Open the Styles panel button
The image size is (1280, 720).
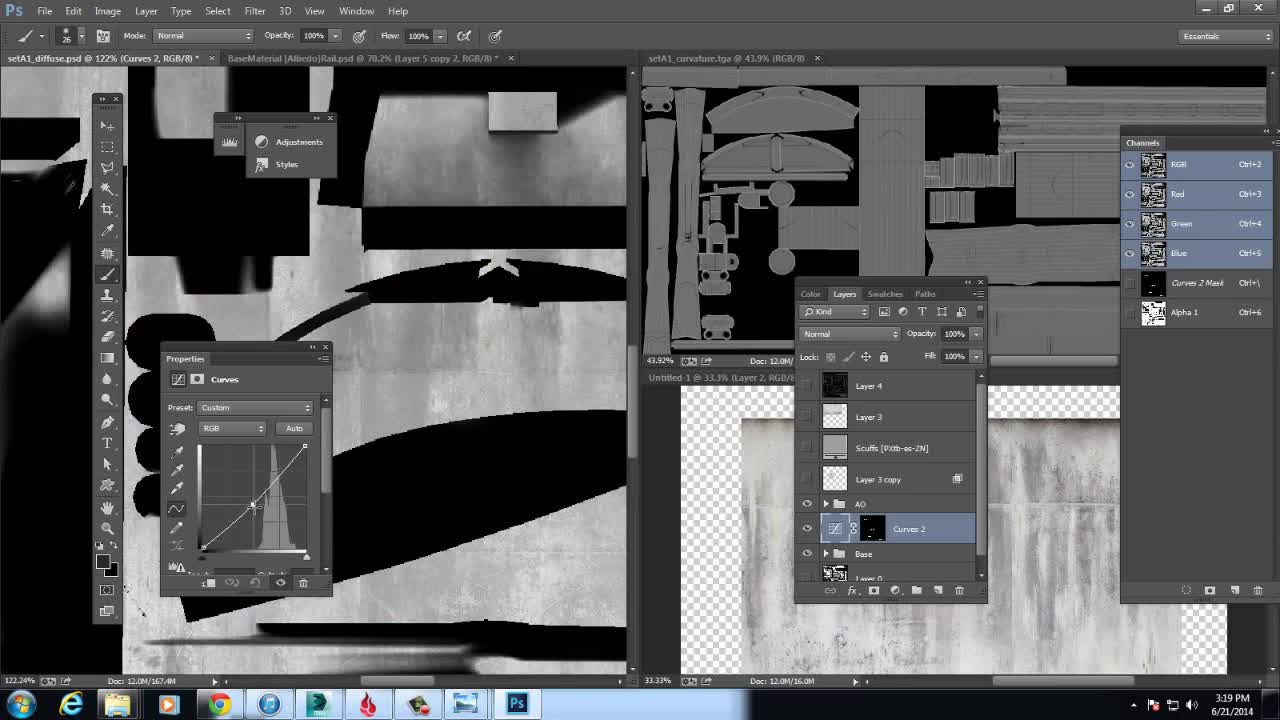pyautogui.click(x=276, y=164)
